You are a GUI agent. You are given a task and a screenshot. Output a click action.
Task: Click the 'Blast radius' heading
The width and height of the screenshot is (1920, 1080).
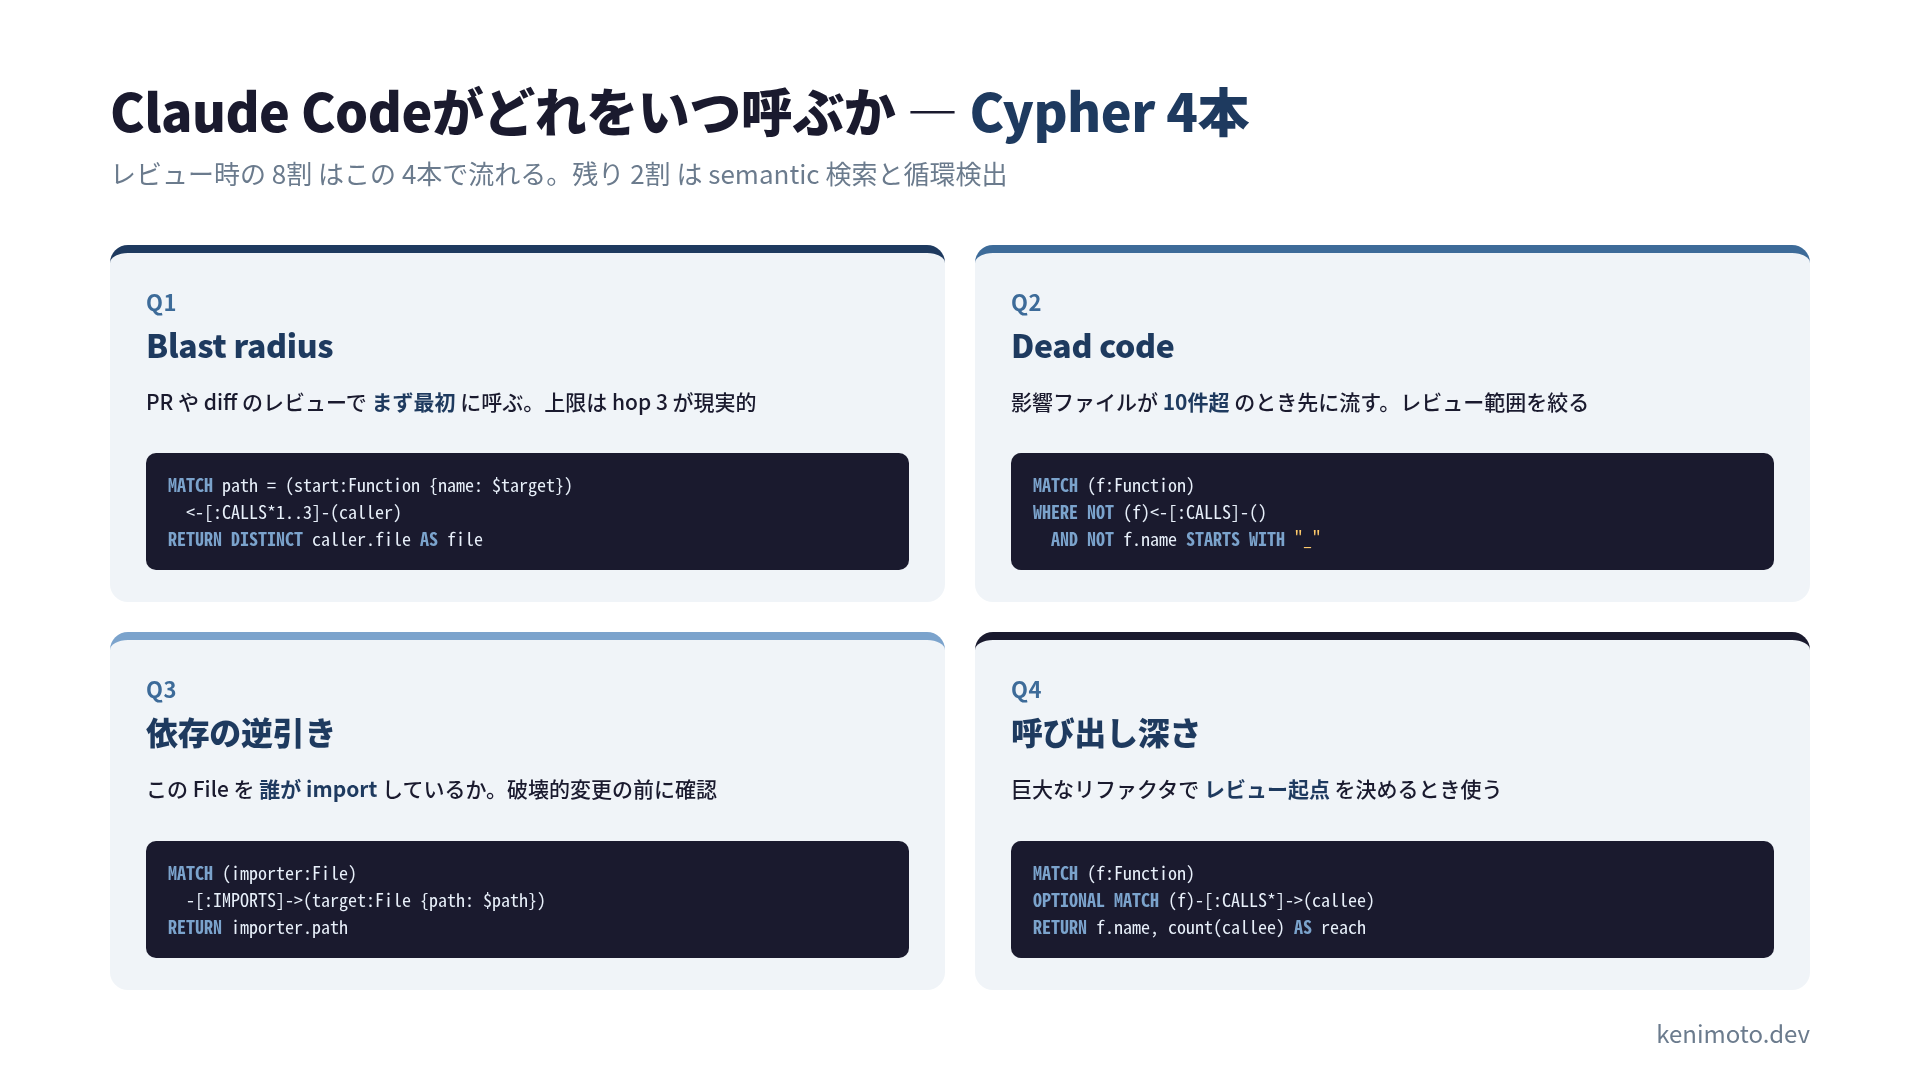click(240, 346)
